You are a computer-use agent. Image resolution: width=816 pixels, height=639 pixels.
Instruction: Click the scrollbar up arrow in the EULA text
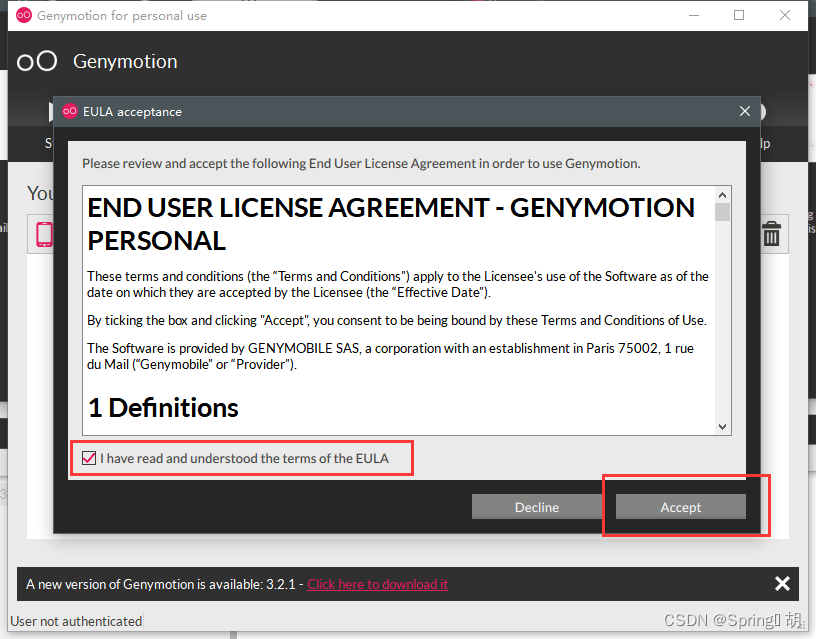[722, 195]
